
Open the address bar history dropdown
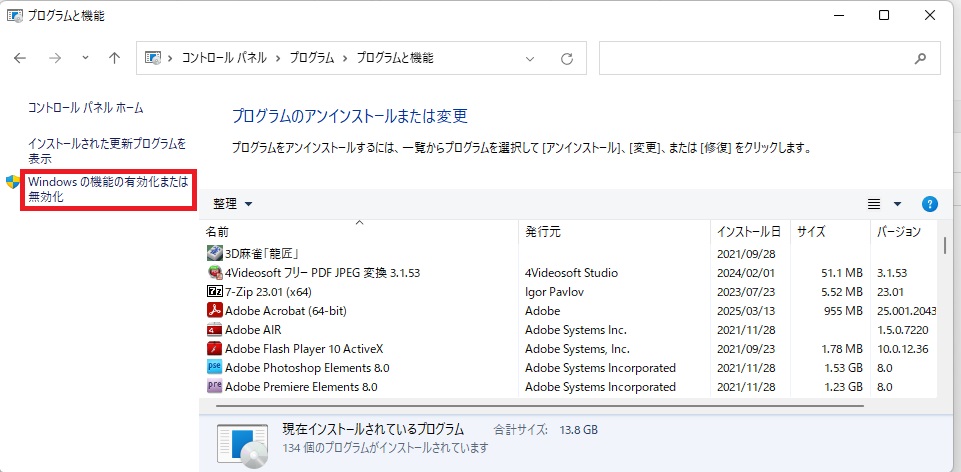click(530, 59)
